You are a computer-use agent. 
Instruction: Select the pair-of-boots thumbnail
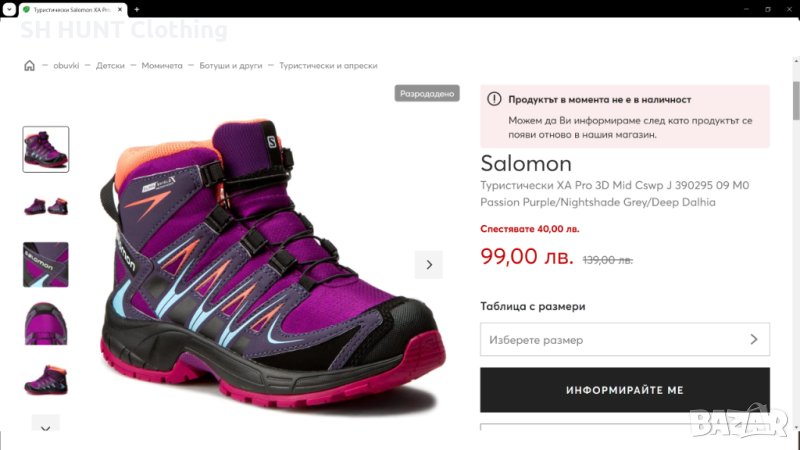pyautogui.click(x=46, y=206)
